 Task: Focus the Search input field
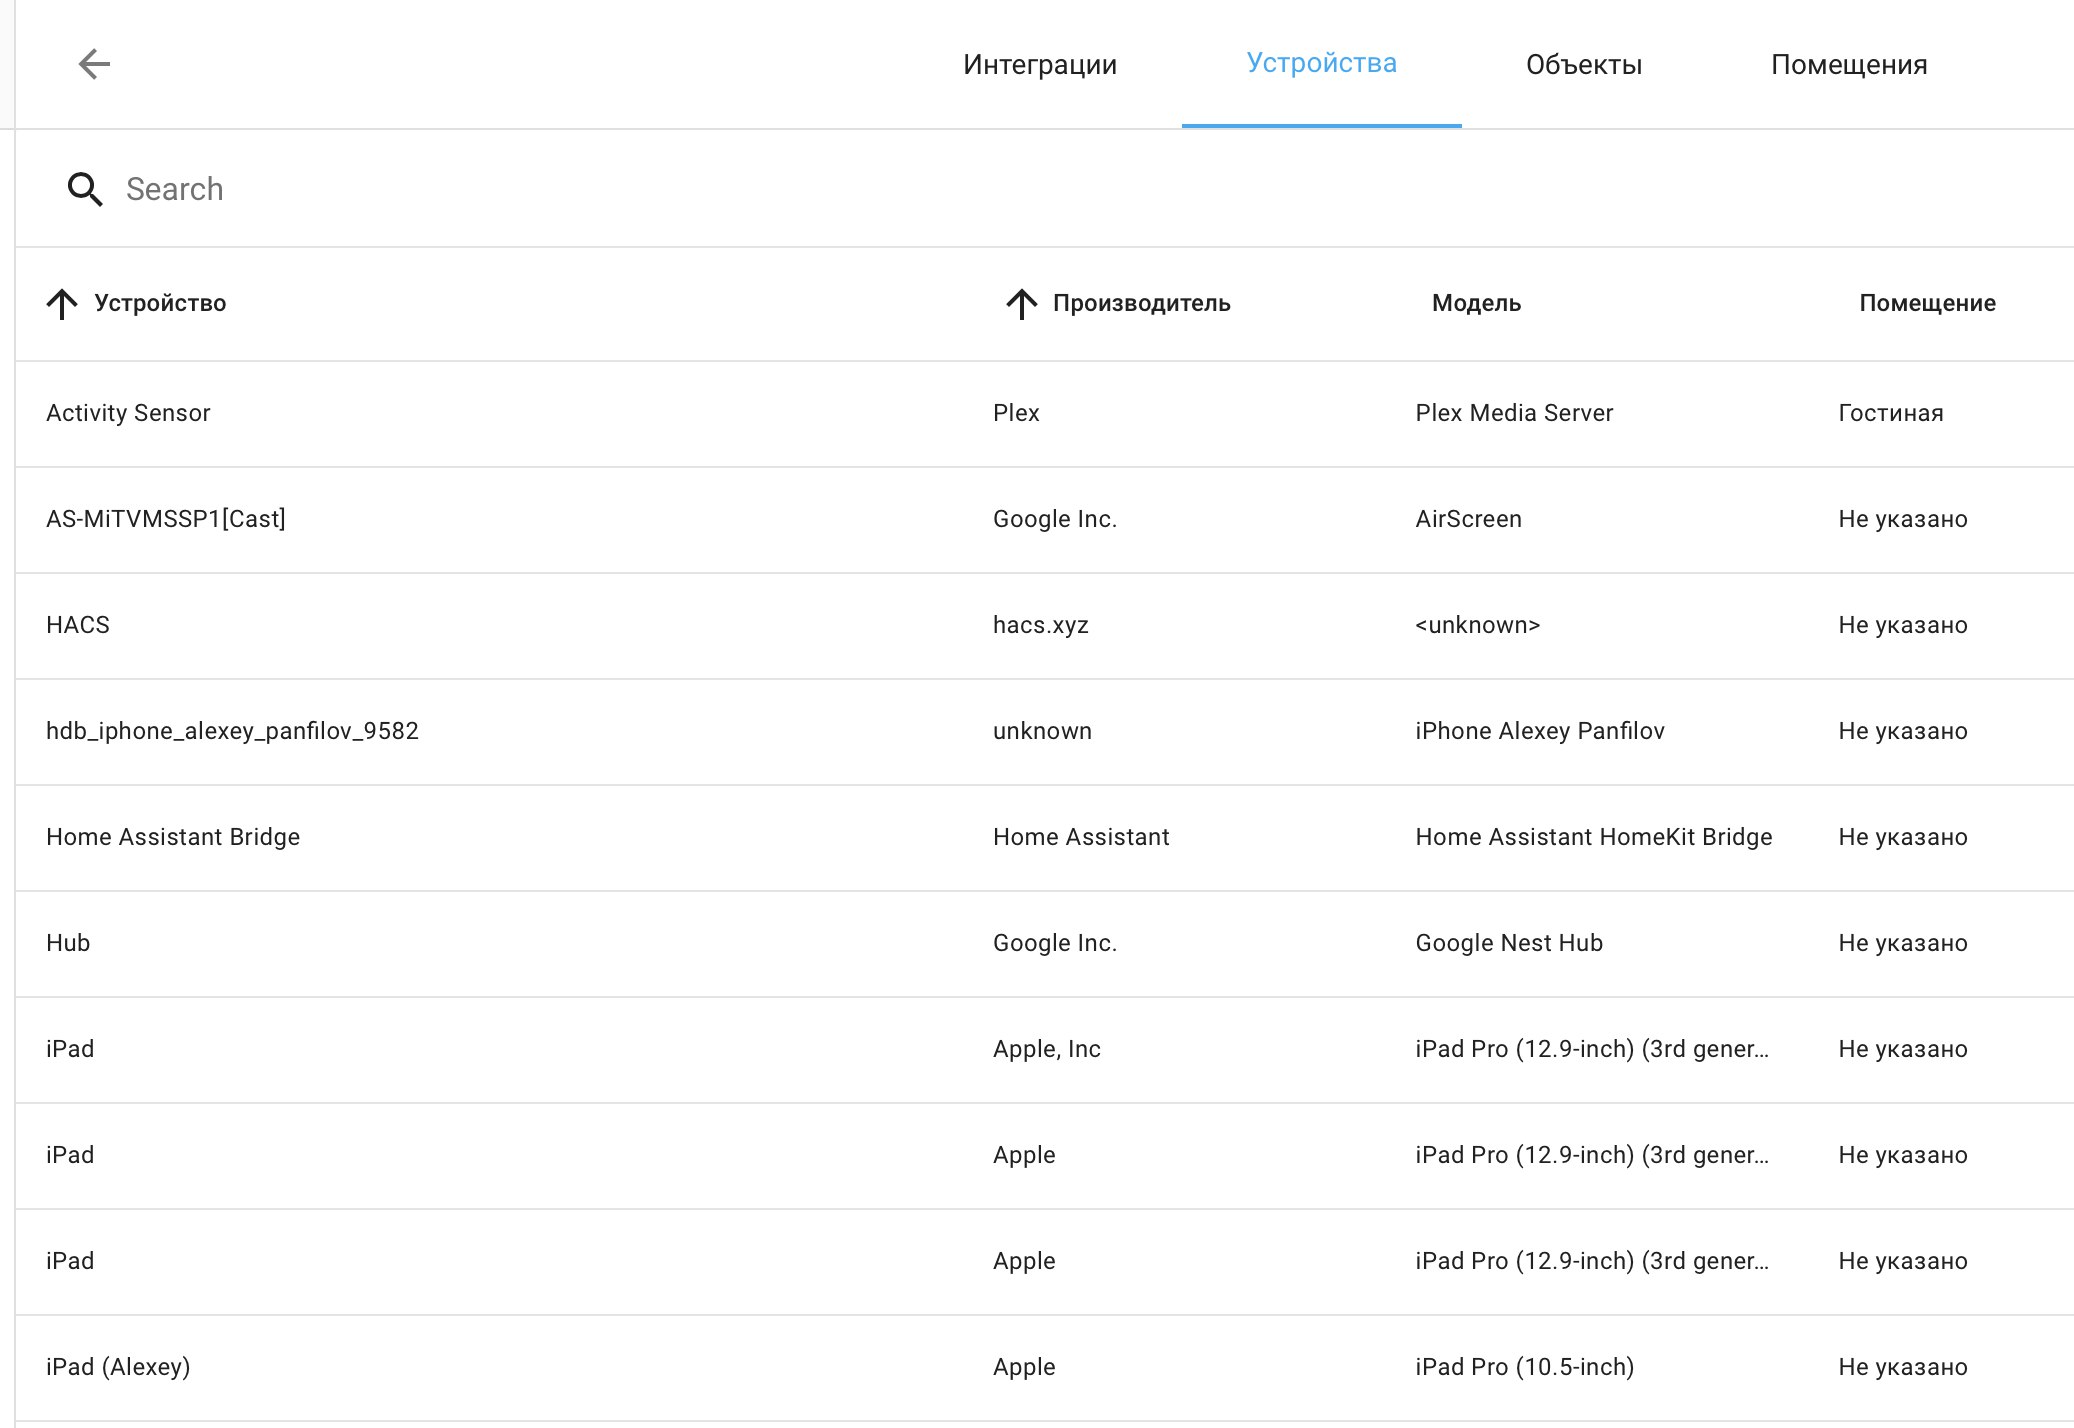(1044, 189)
